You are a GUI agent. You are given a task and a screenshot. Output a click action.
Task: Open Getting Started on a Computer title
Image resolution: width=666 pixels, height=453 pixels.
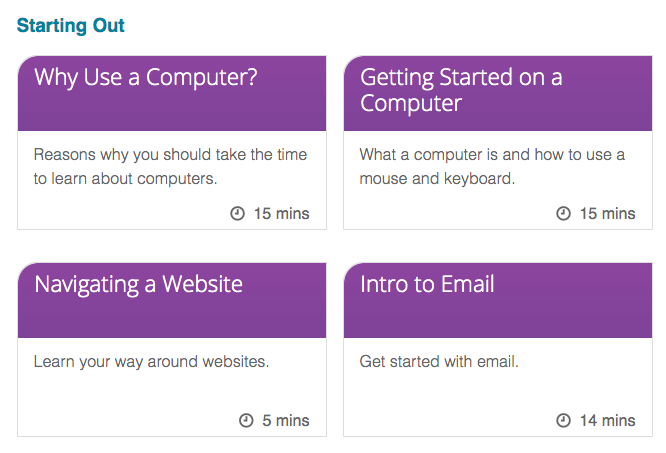click(x=461, y=90)
